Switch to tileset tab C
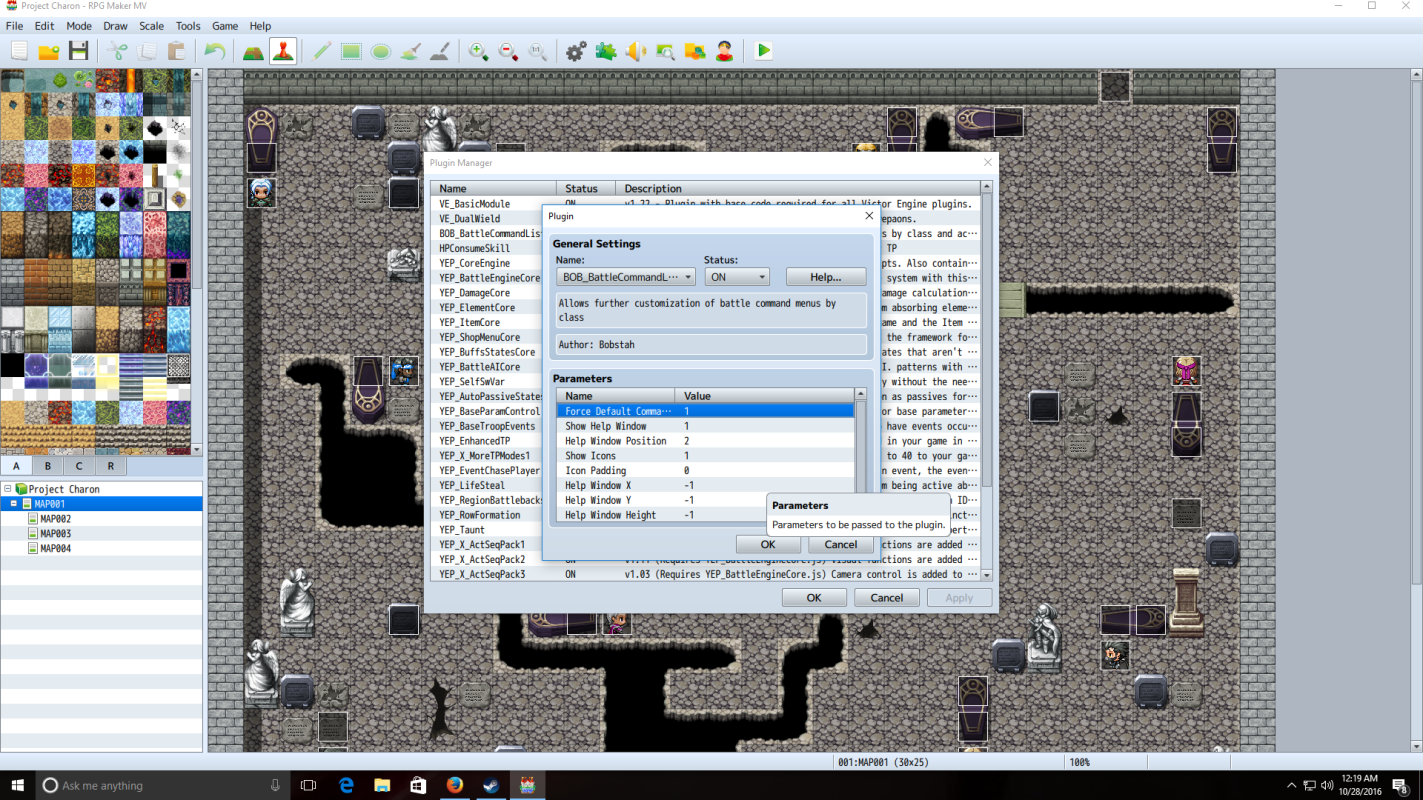 point(80,466)
